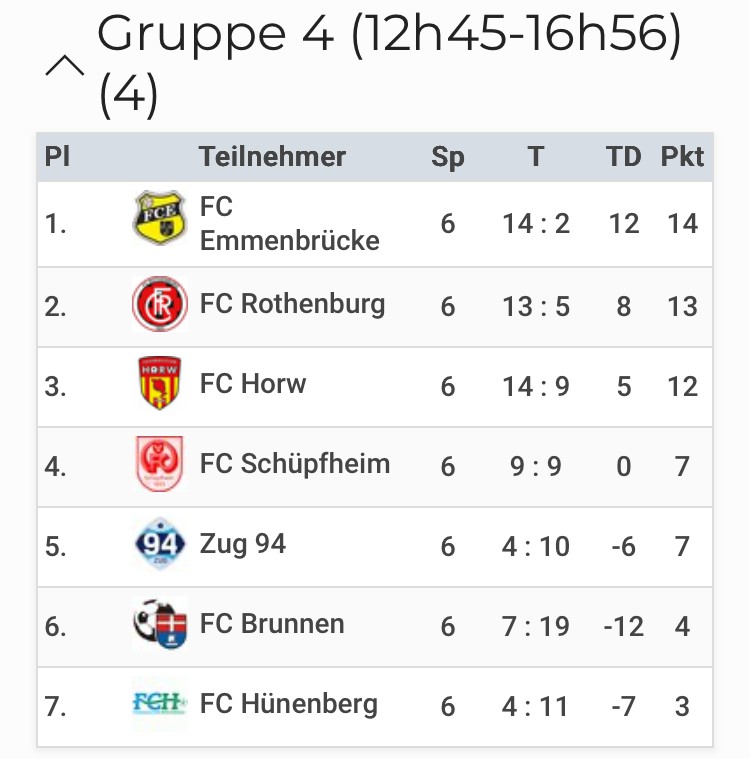This screenshot has width=750, height=759.
Task: Click the FC Schüpfheim club logo
Action: click(x=160, y=464)
